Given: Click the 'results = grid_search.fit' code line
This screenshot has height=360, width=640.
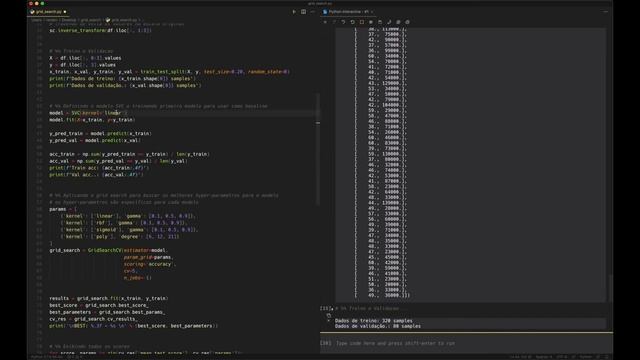Looking at the screenshot, I should pyautogui.click(x=109, y=298).
